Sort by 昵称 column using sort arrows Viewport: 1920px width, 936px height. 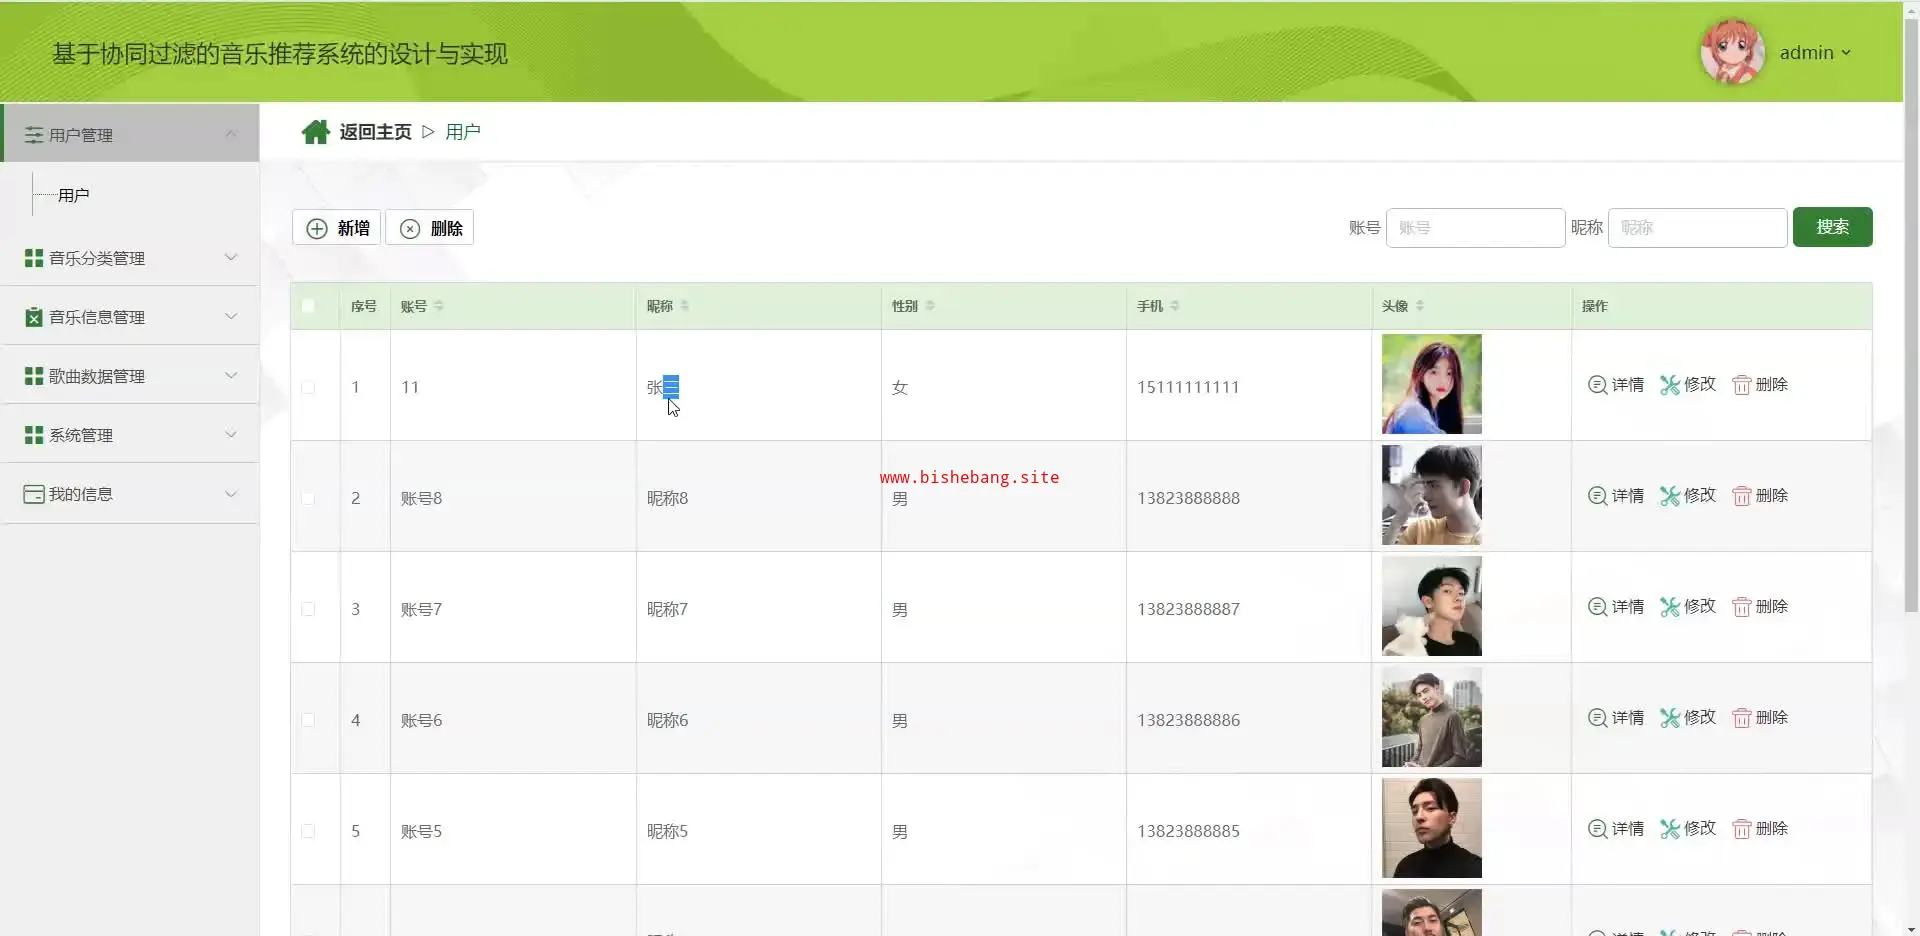point(685,306)
